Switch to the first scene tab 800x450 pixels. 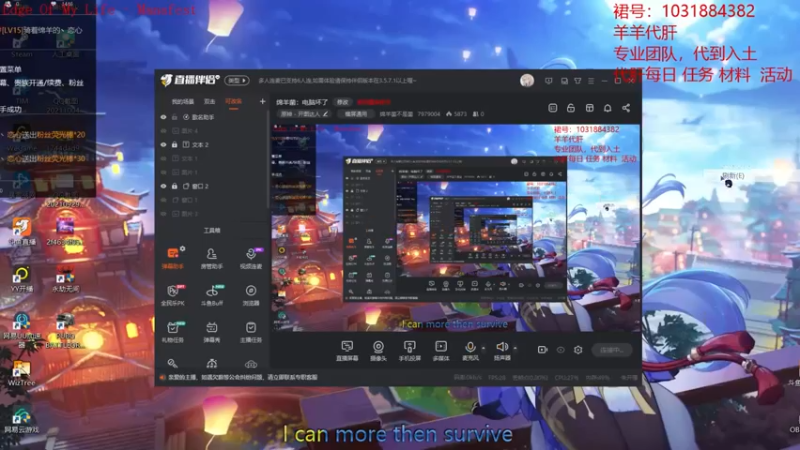point(183,102)
